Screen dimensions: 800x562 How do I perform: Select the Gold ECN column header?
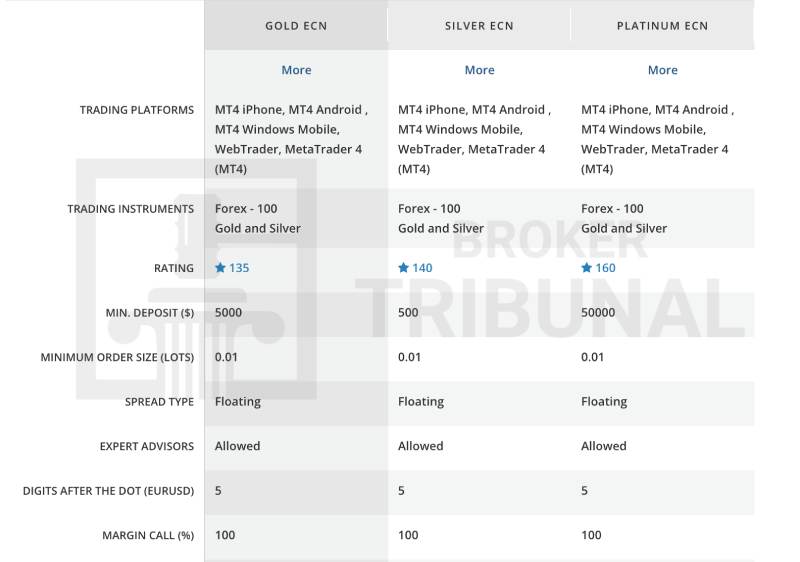coord(296,26)
